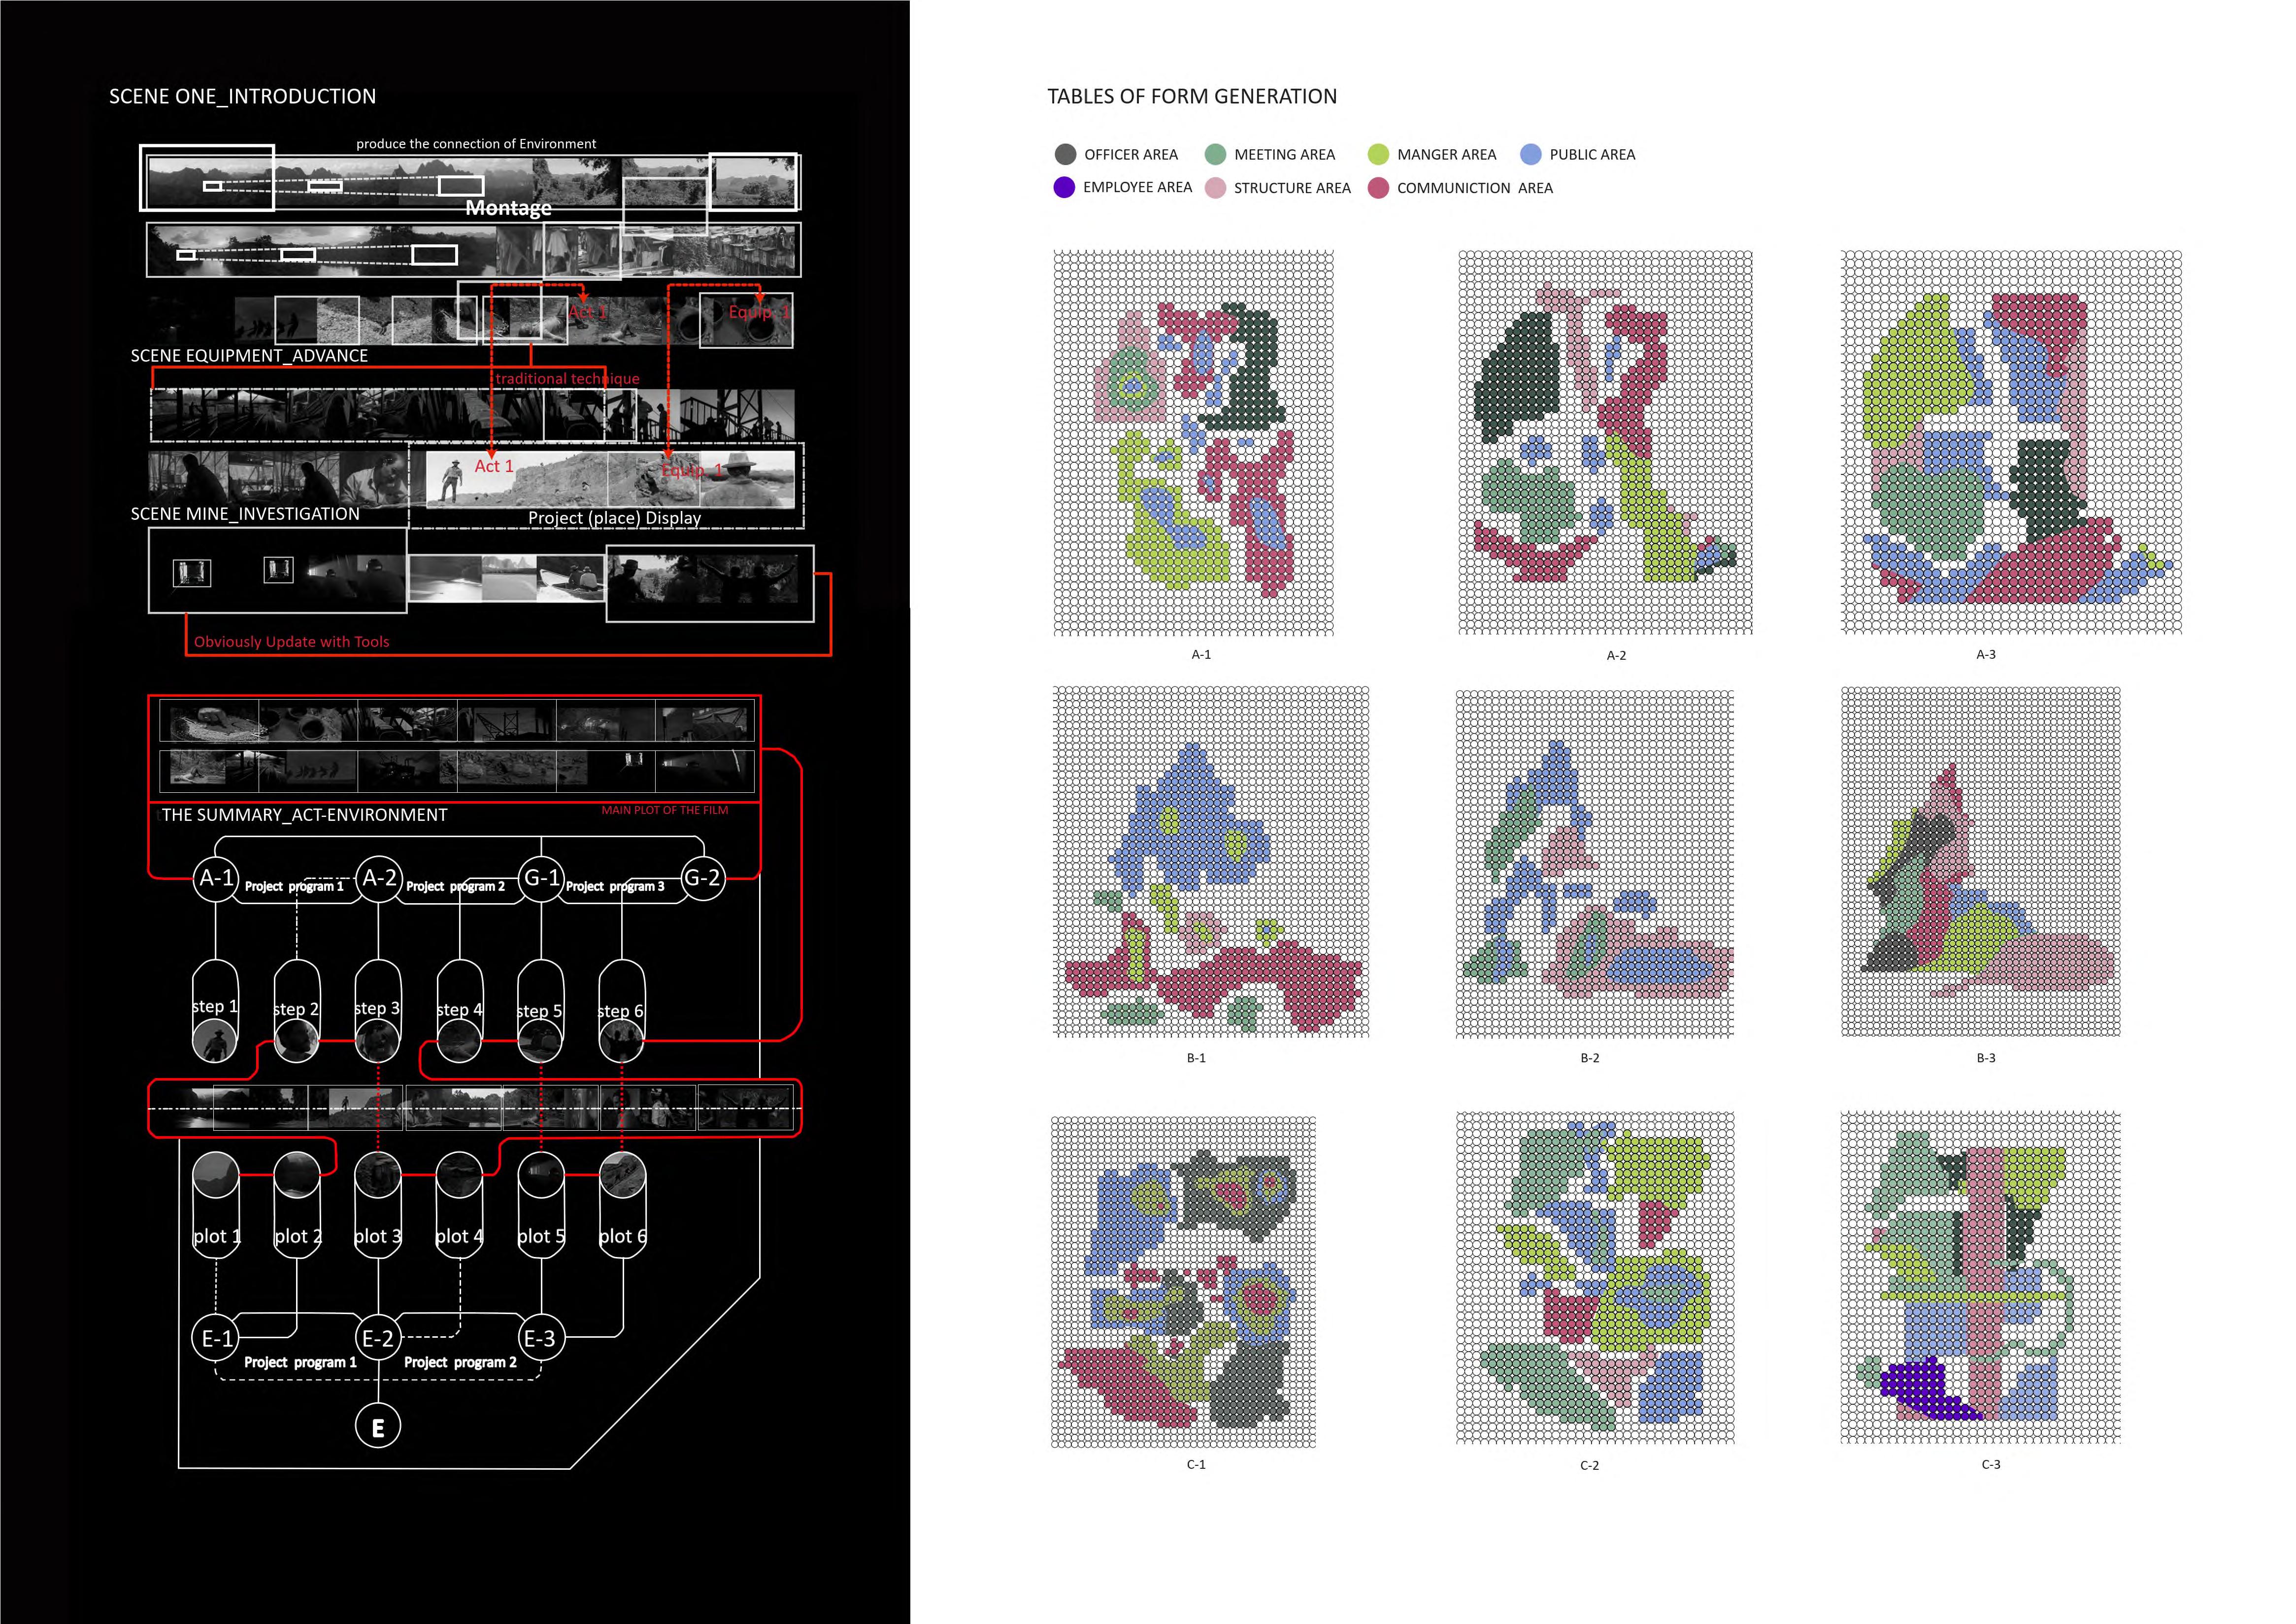Click the E-1 circle node
This screenshot has height=1624, width=2296.
[216, 1338]
